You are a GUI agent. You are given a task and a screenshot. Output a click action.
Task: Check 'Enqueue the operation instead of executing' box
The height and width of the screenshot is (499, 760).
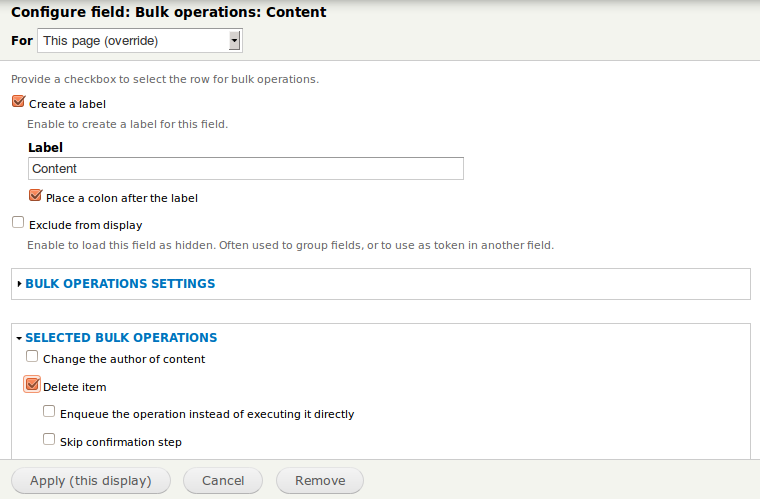(x=49, y=412)
